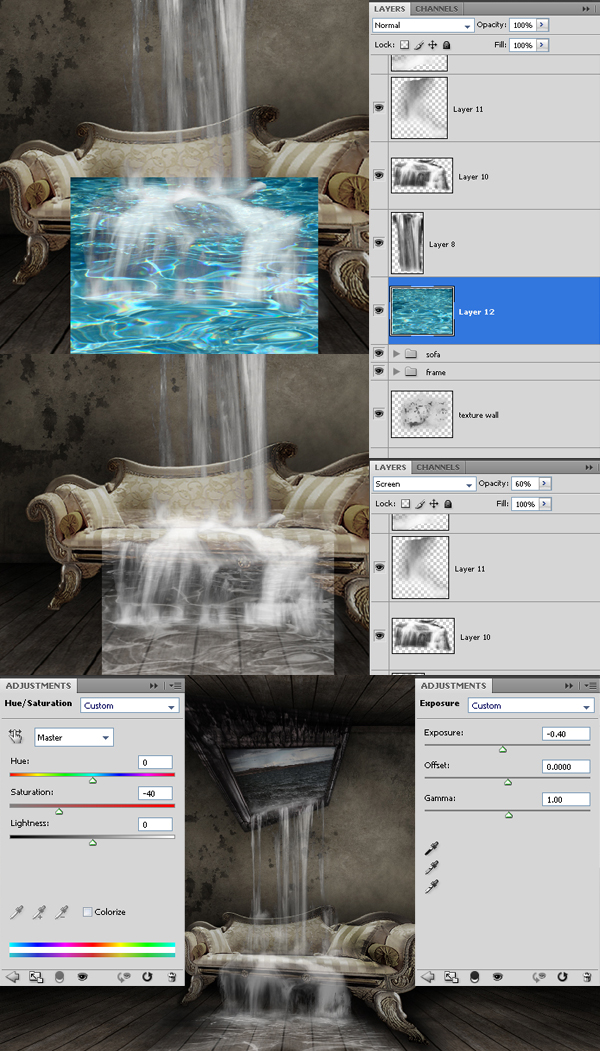Viewport: 600px width, 1051px height.
Task: Open the Screen blend mode dropdown
Action: click(422, 484)
